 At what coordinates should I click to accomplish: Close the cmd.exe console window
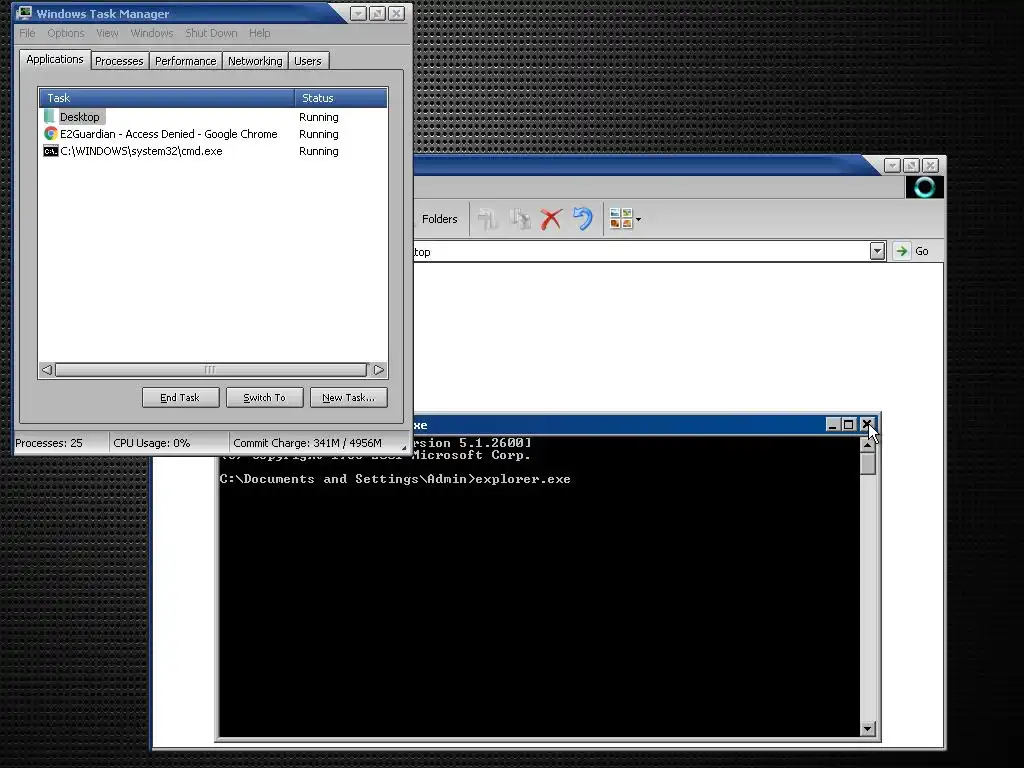pos(867,424)
